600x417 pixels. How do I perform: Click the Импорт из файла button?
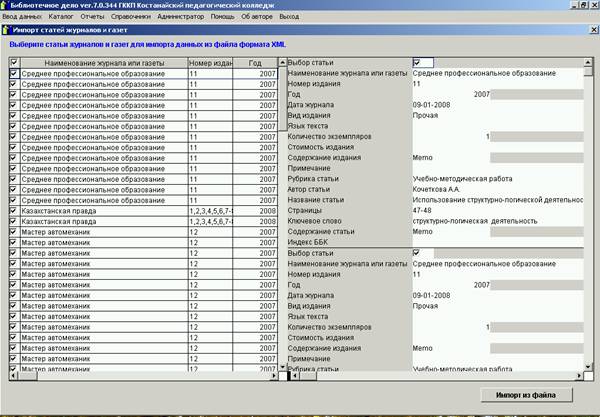coord(526,395)
